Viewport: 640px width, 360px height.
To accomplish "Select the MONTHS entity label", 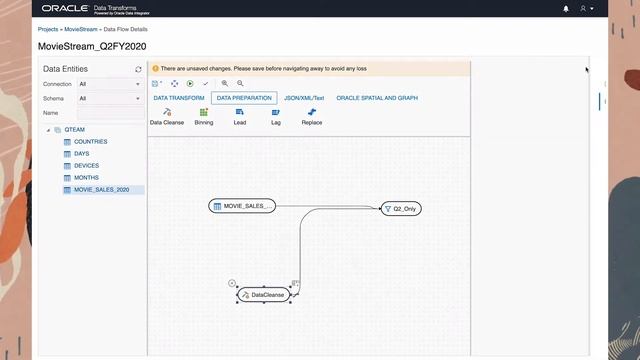I will pyautogui.click(x=87, y=178).
